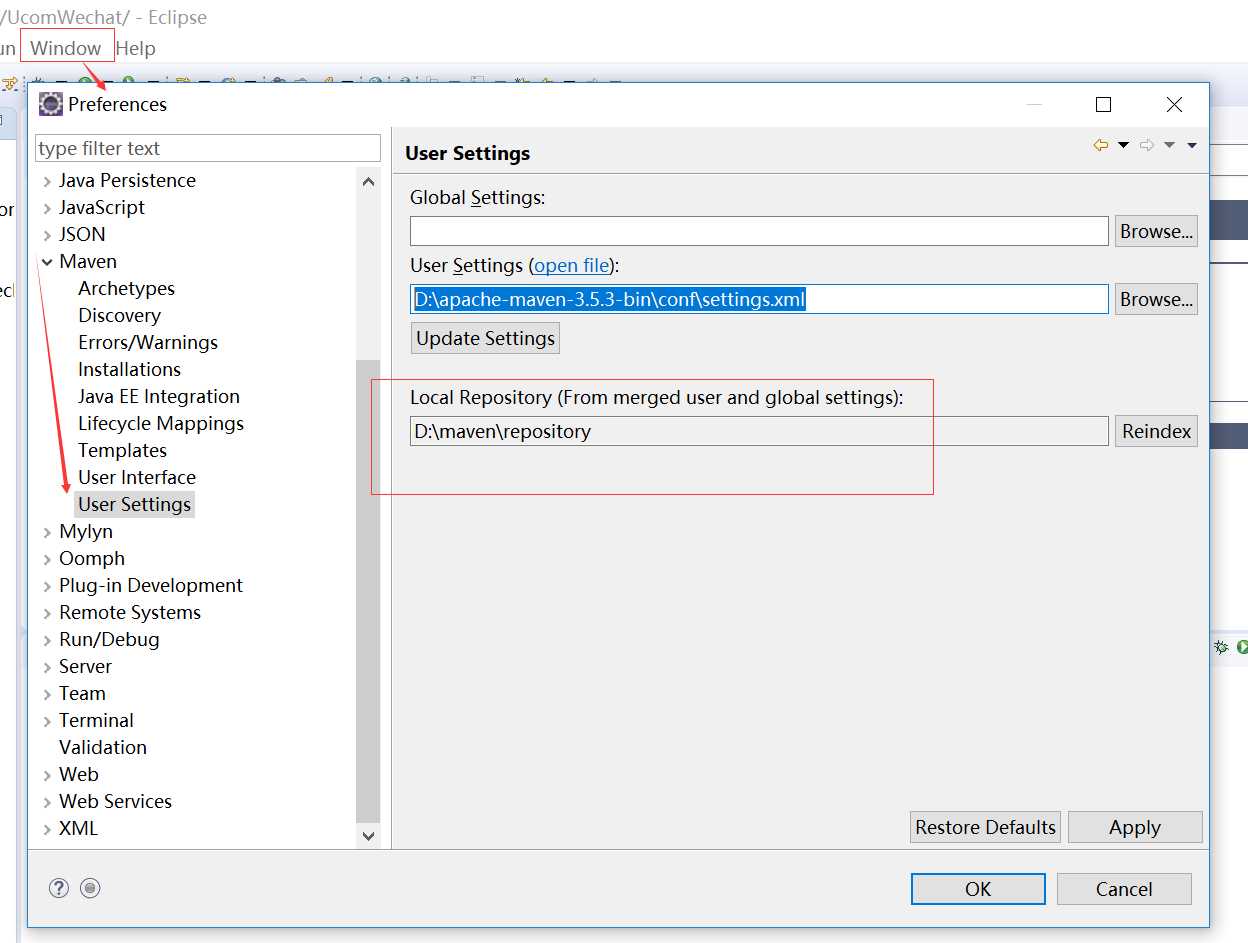Viewport: 1248px width, 943px height.
Task: Browse for User Settings file
Action: tap(1156, 299)
